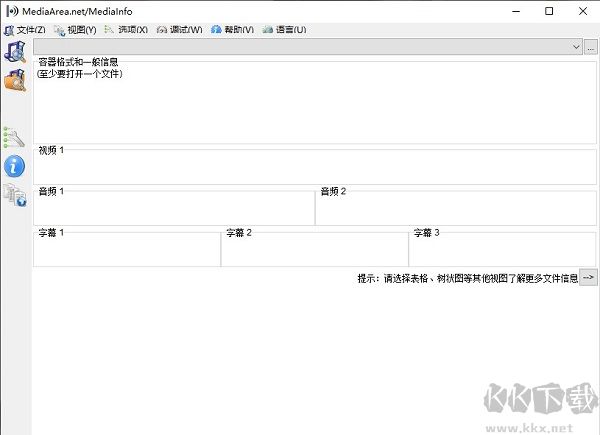This screenshot has width=600, height=435.
Task: Maximize the MediaInfo window
Action: coord(549,11)
